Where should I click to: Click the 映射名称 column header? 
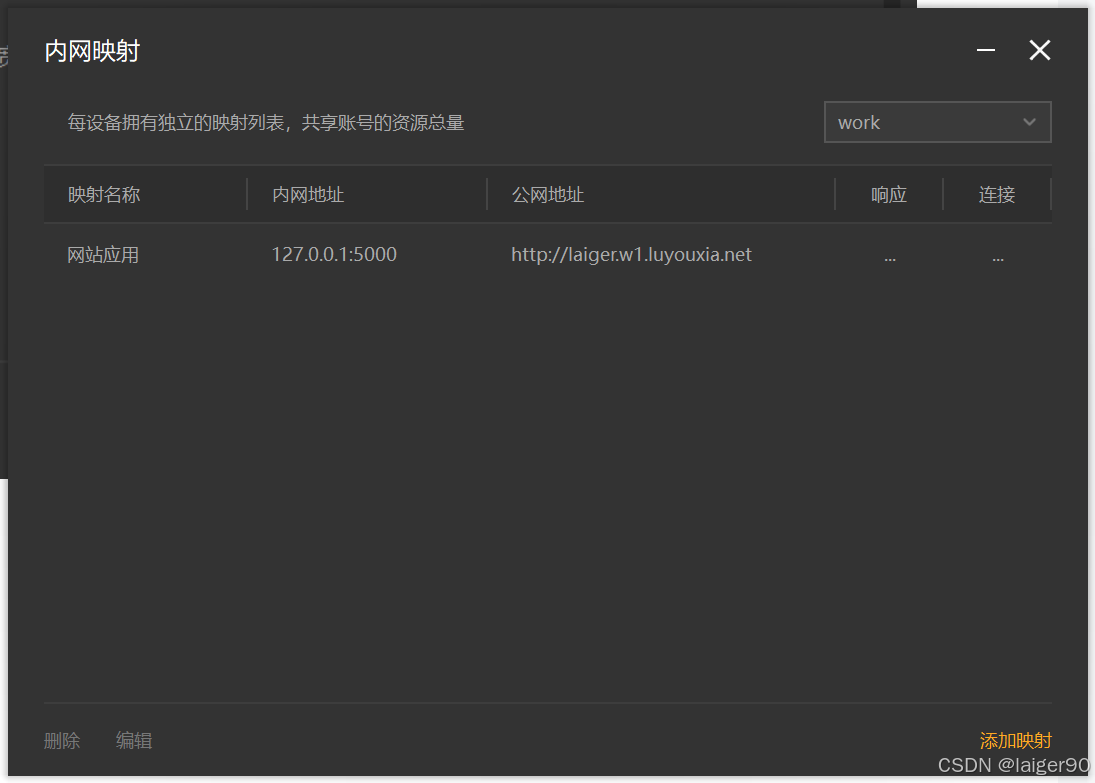(104, 194)
